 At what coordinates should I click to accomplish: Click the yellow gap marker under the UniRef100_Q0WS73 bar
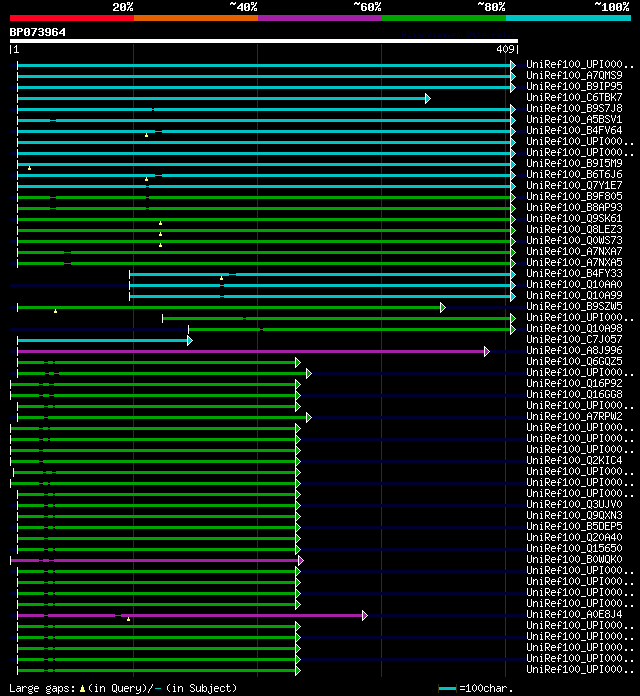pos(160,245)
